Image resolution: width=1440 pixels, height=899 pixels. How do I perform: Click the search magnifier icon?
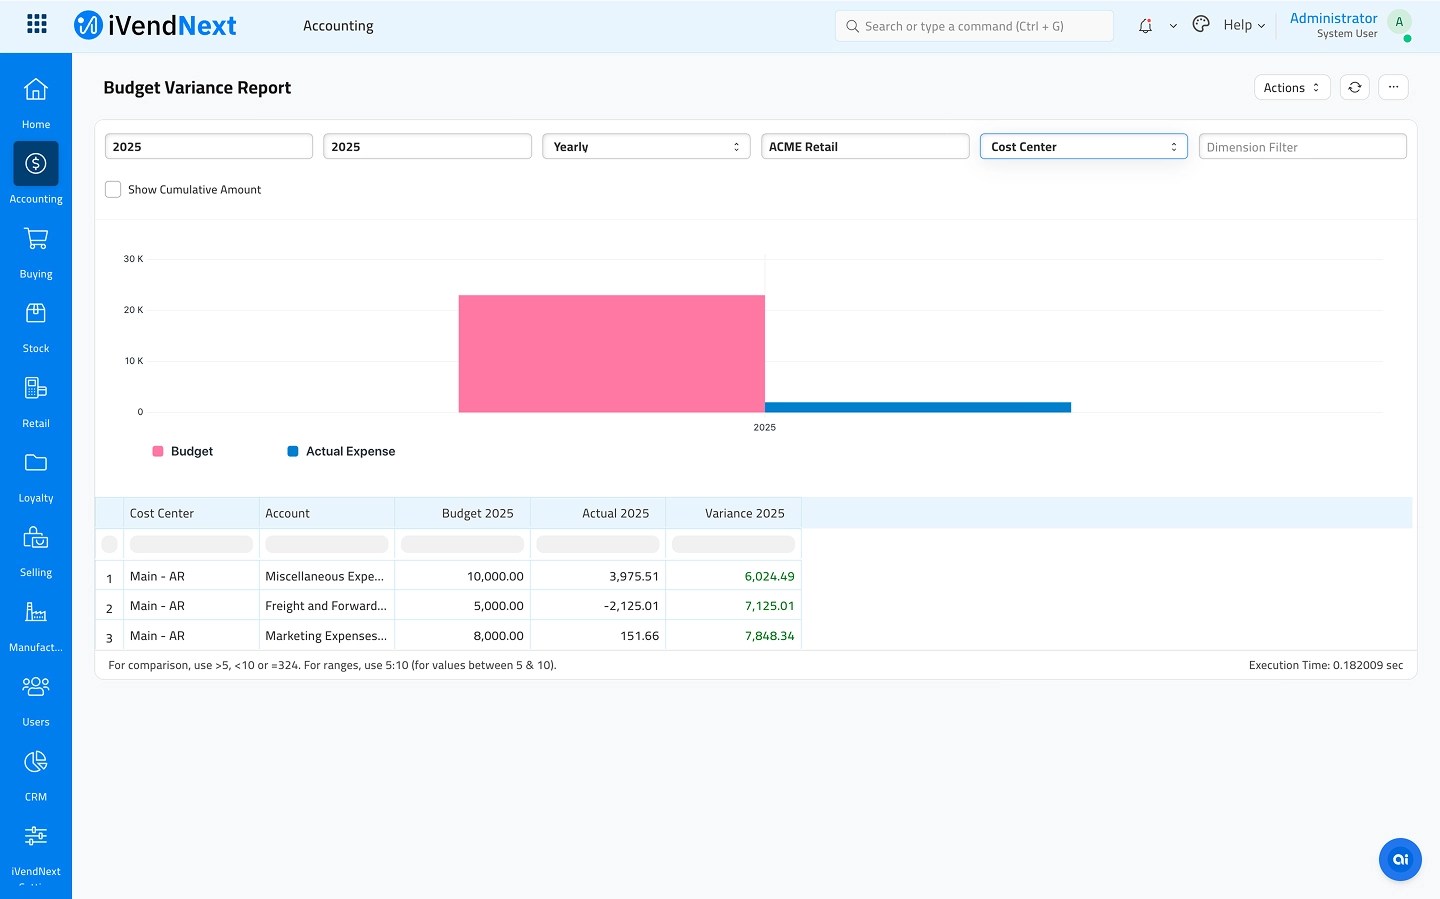pos(853,26)
